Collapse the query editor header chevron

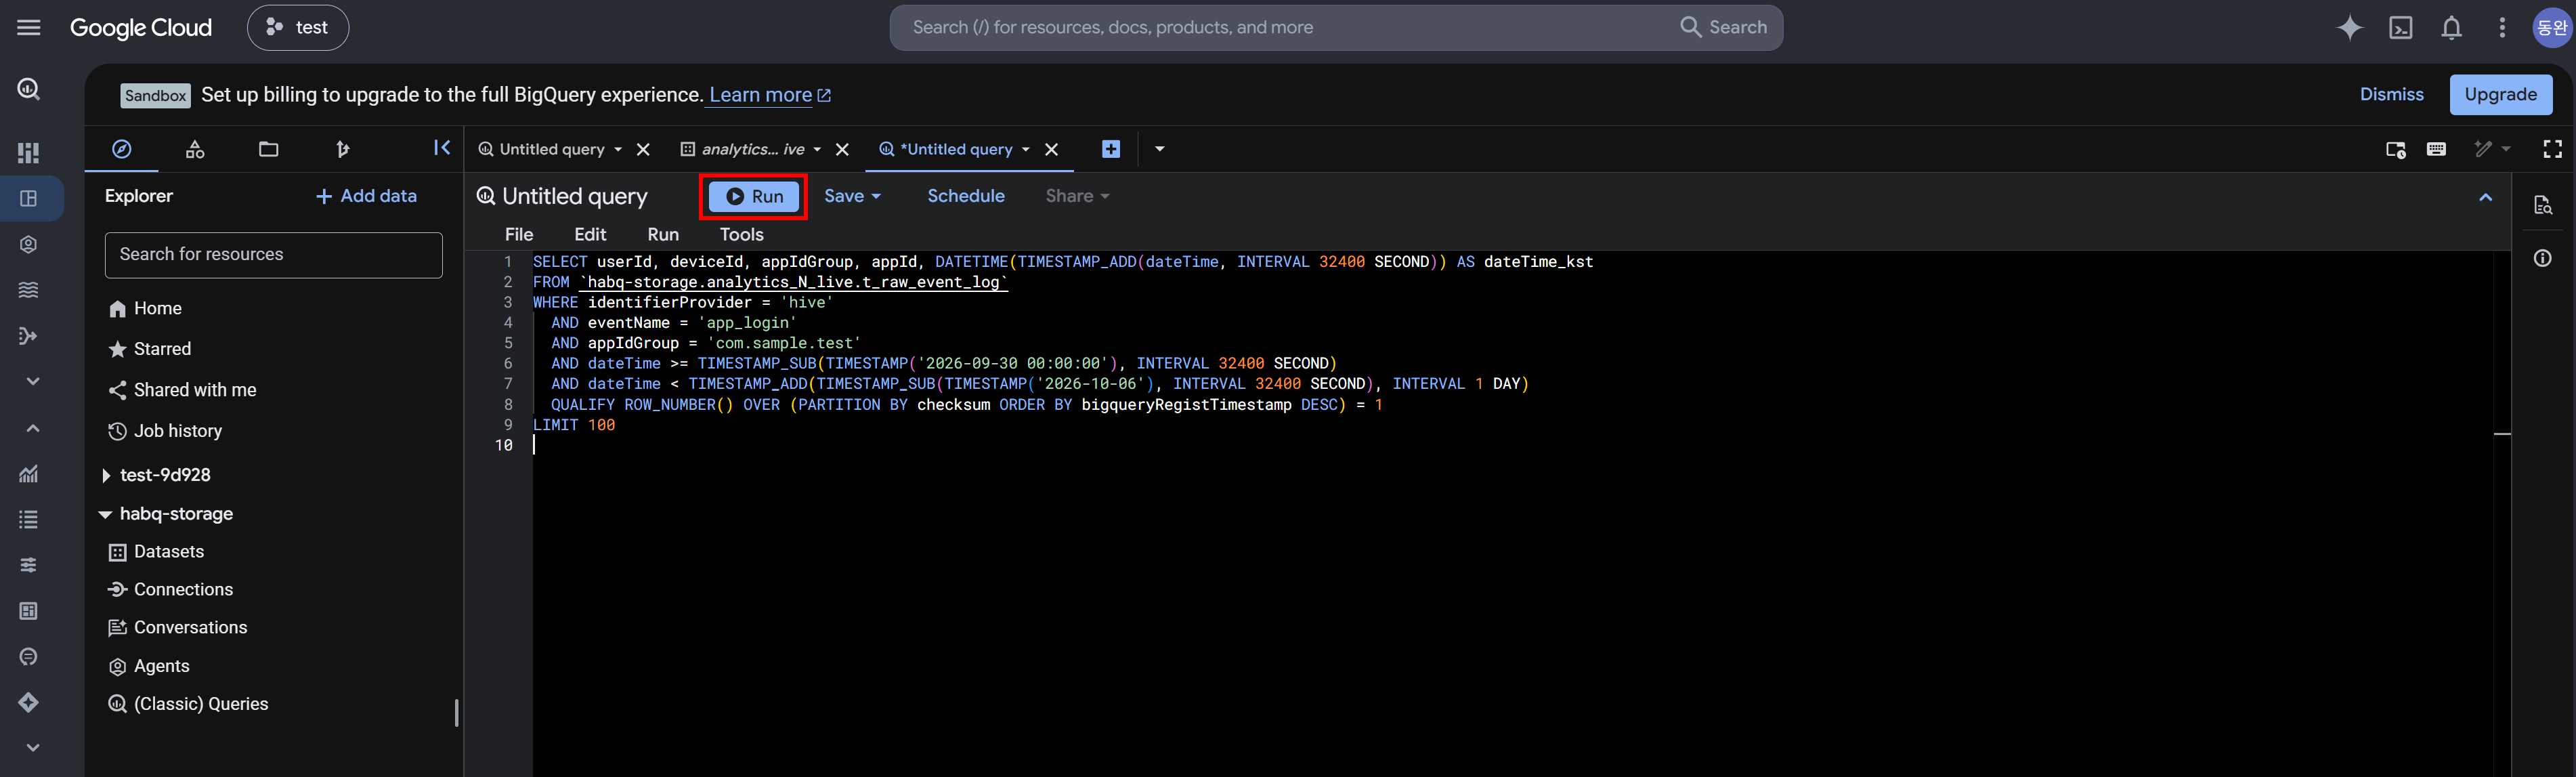[2485, 197]
